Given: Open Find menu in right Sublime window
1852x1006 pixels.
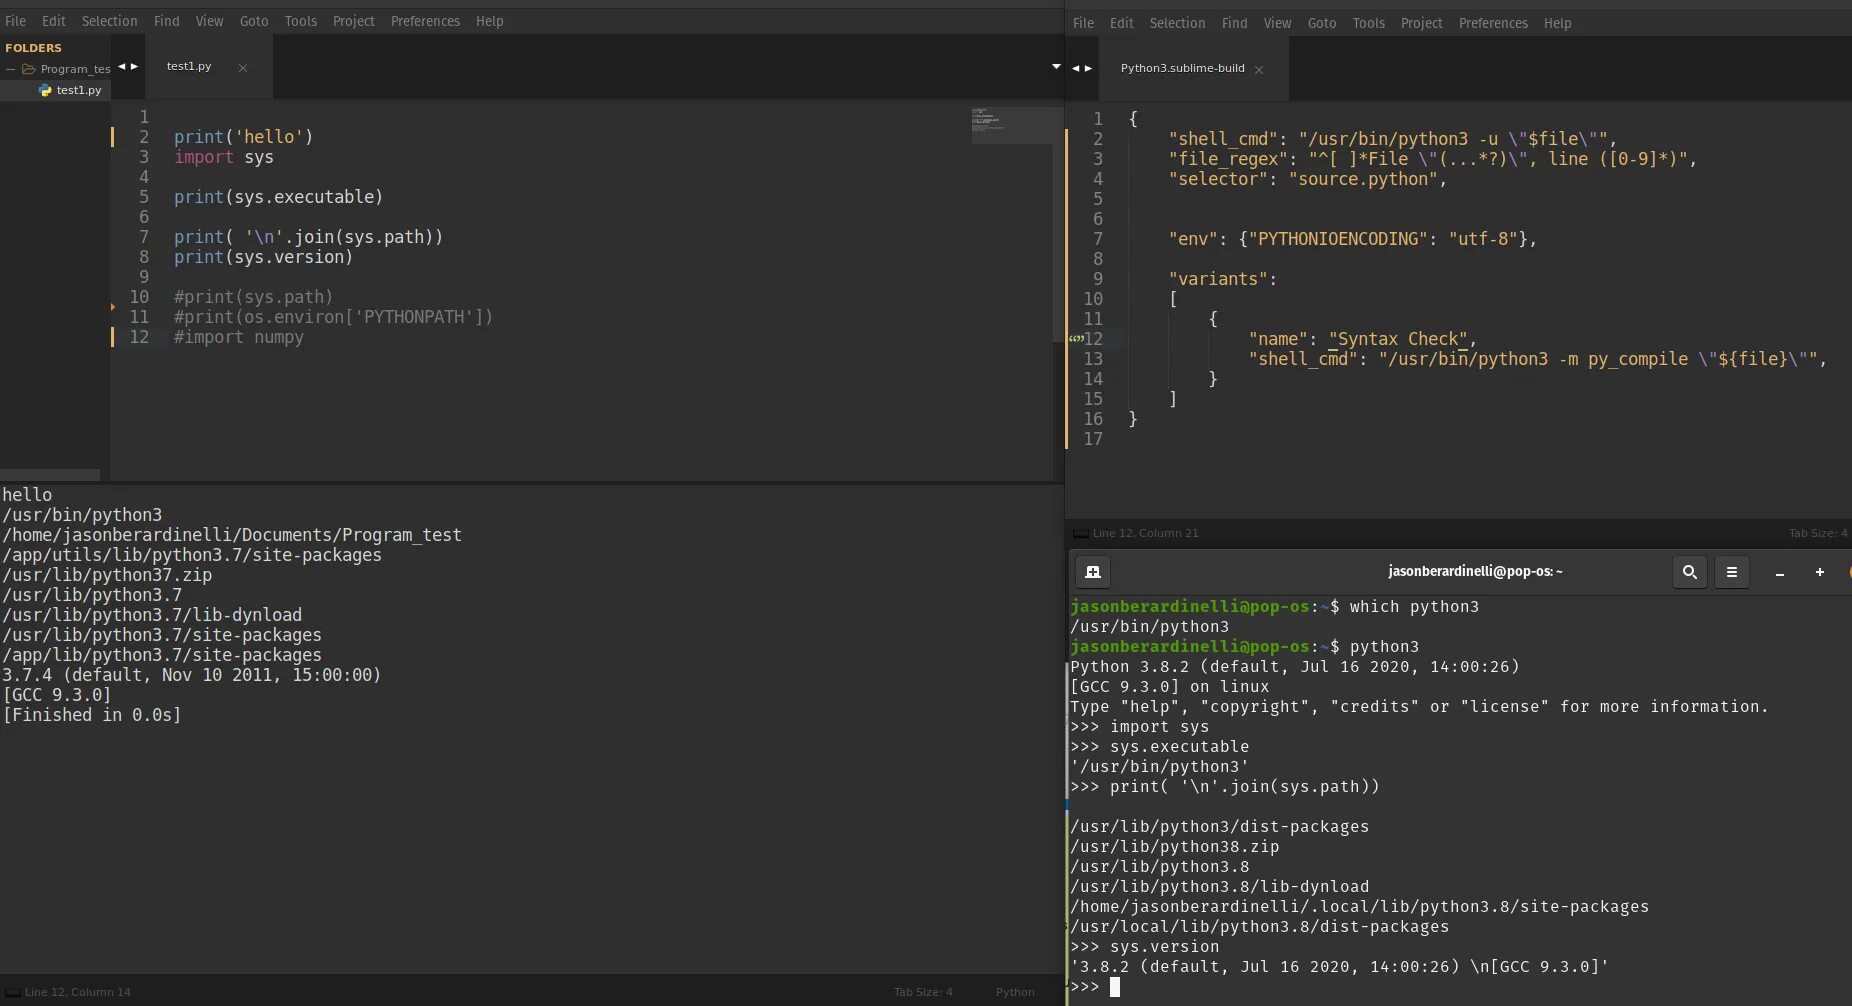Looking at the screenshot, I should click(1235, 23).
